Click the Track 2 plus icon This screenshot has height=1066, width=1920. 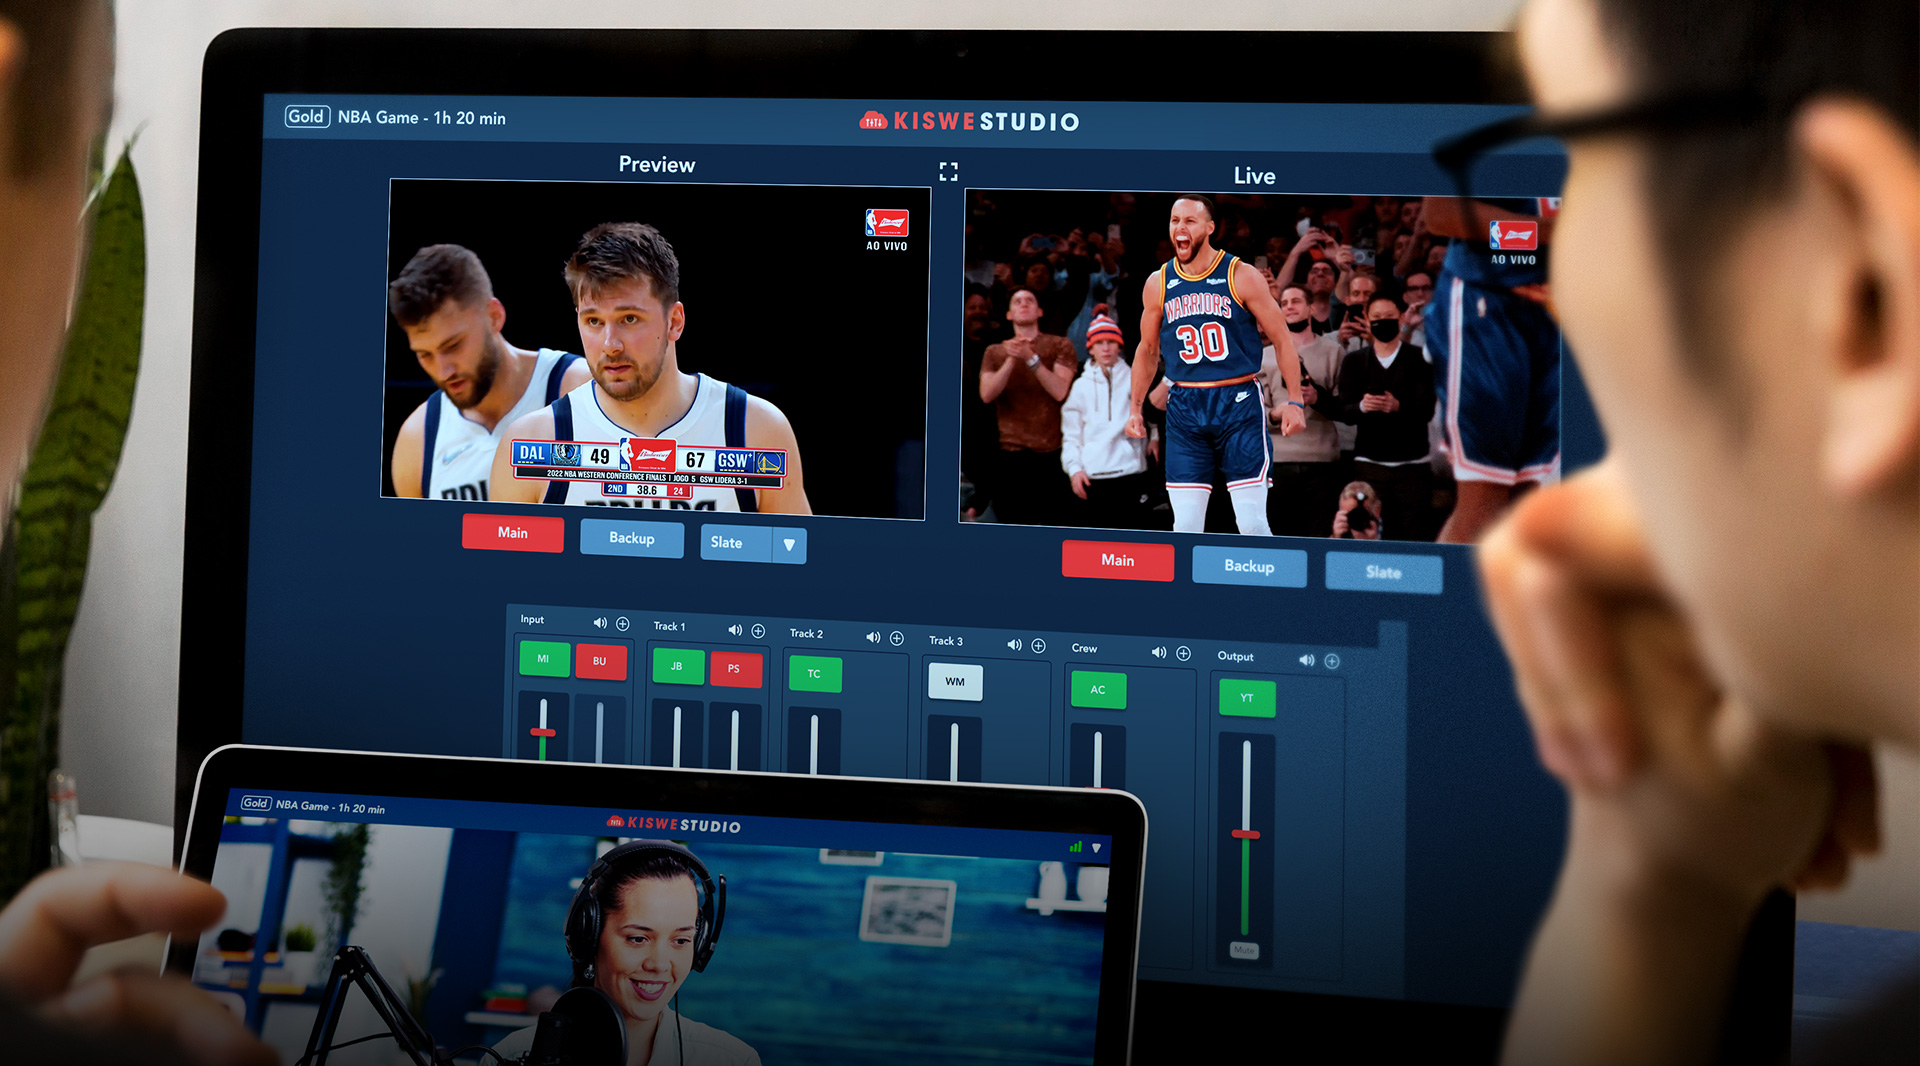point(897,638)
